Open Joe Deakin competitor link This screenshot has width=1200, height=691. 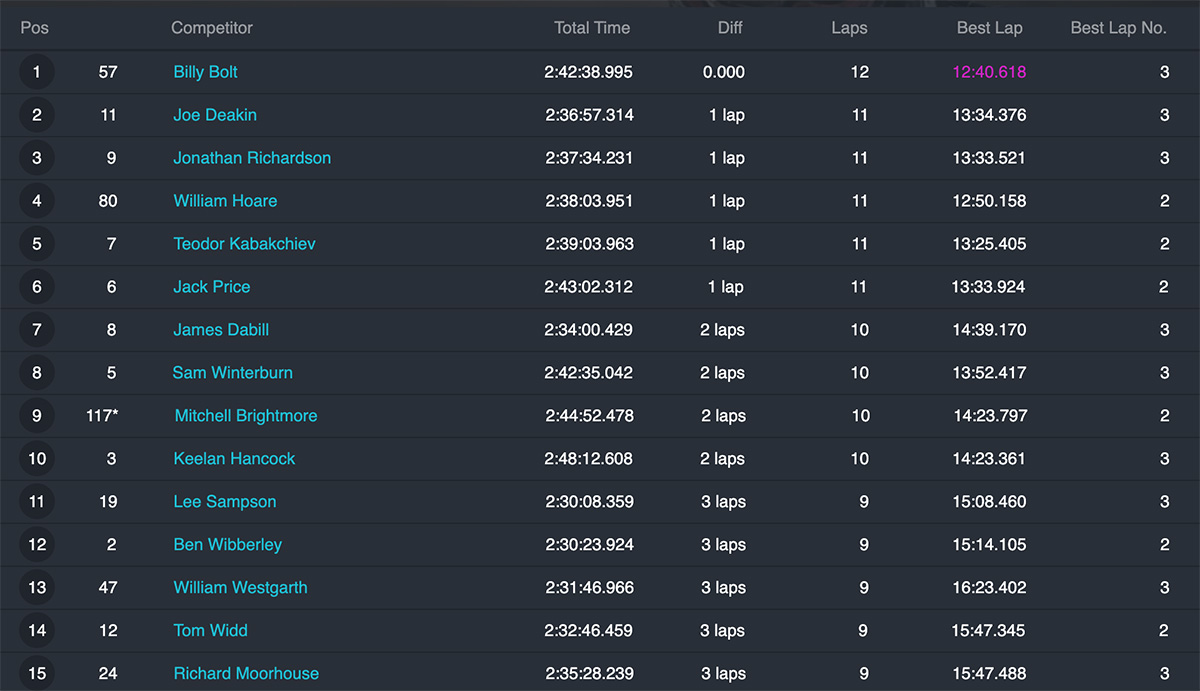click(215, 115)
